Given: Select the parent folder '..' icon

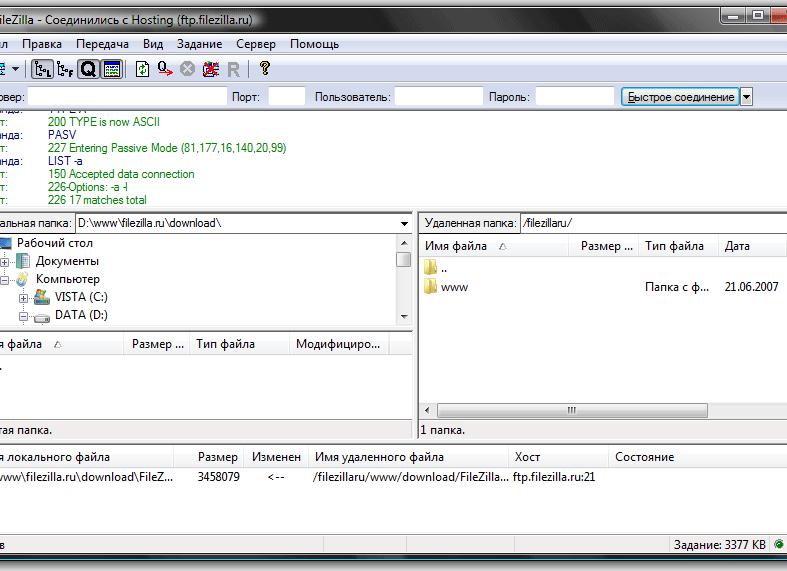Looking at the screenshot, I should pyautogui.click(x=430, y=267).
